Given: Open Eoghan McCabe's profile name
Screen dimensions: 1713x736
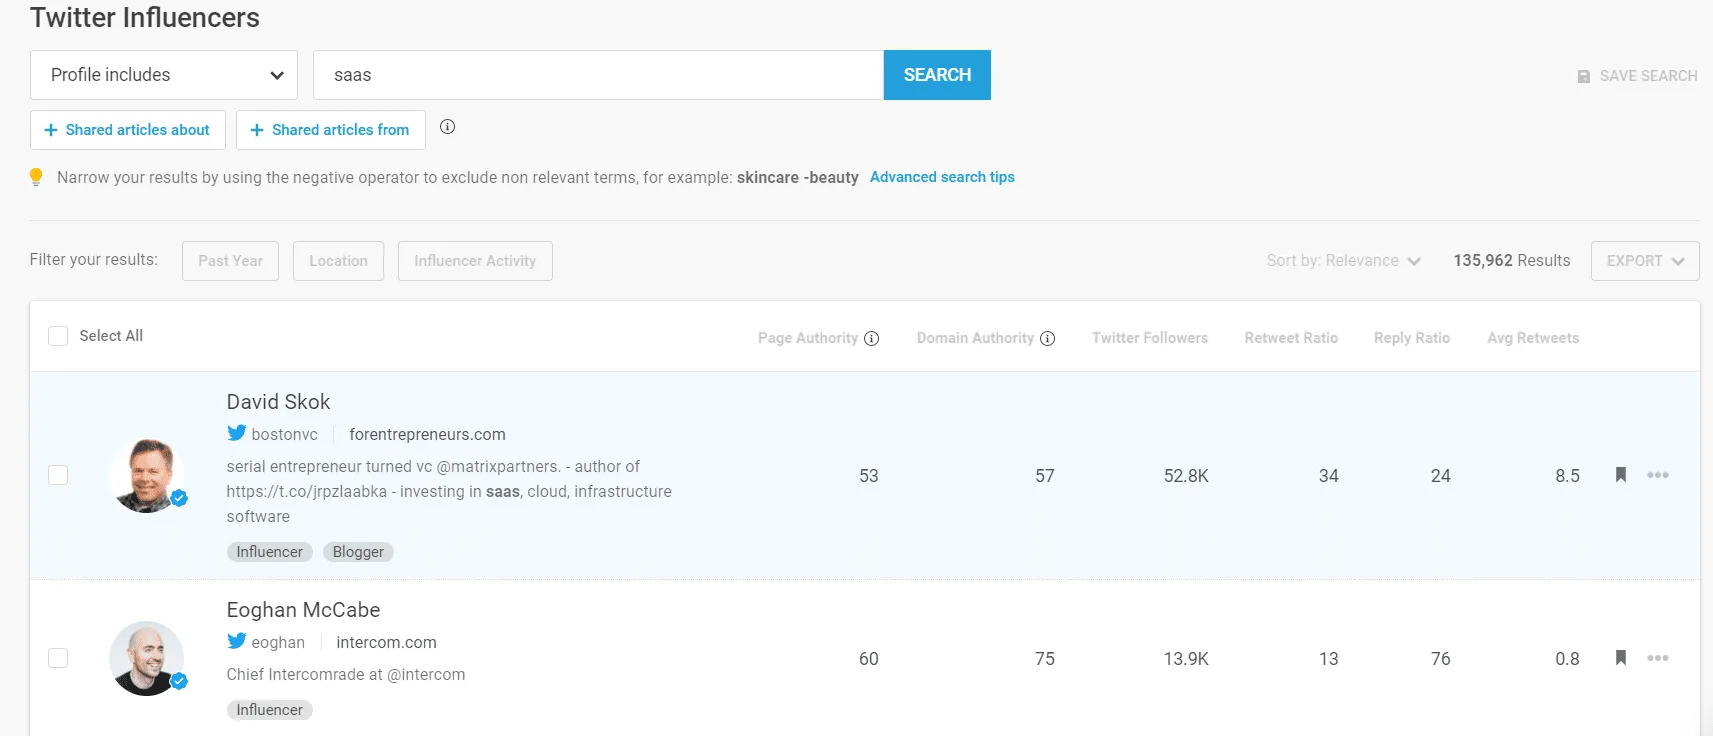Looking at the screenshot, I should tap(303, 610).
